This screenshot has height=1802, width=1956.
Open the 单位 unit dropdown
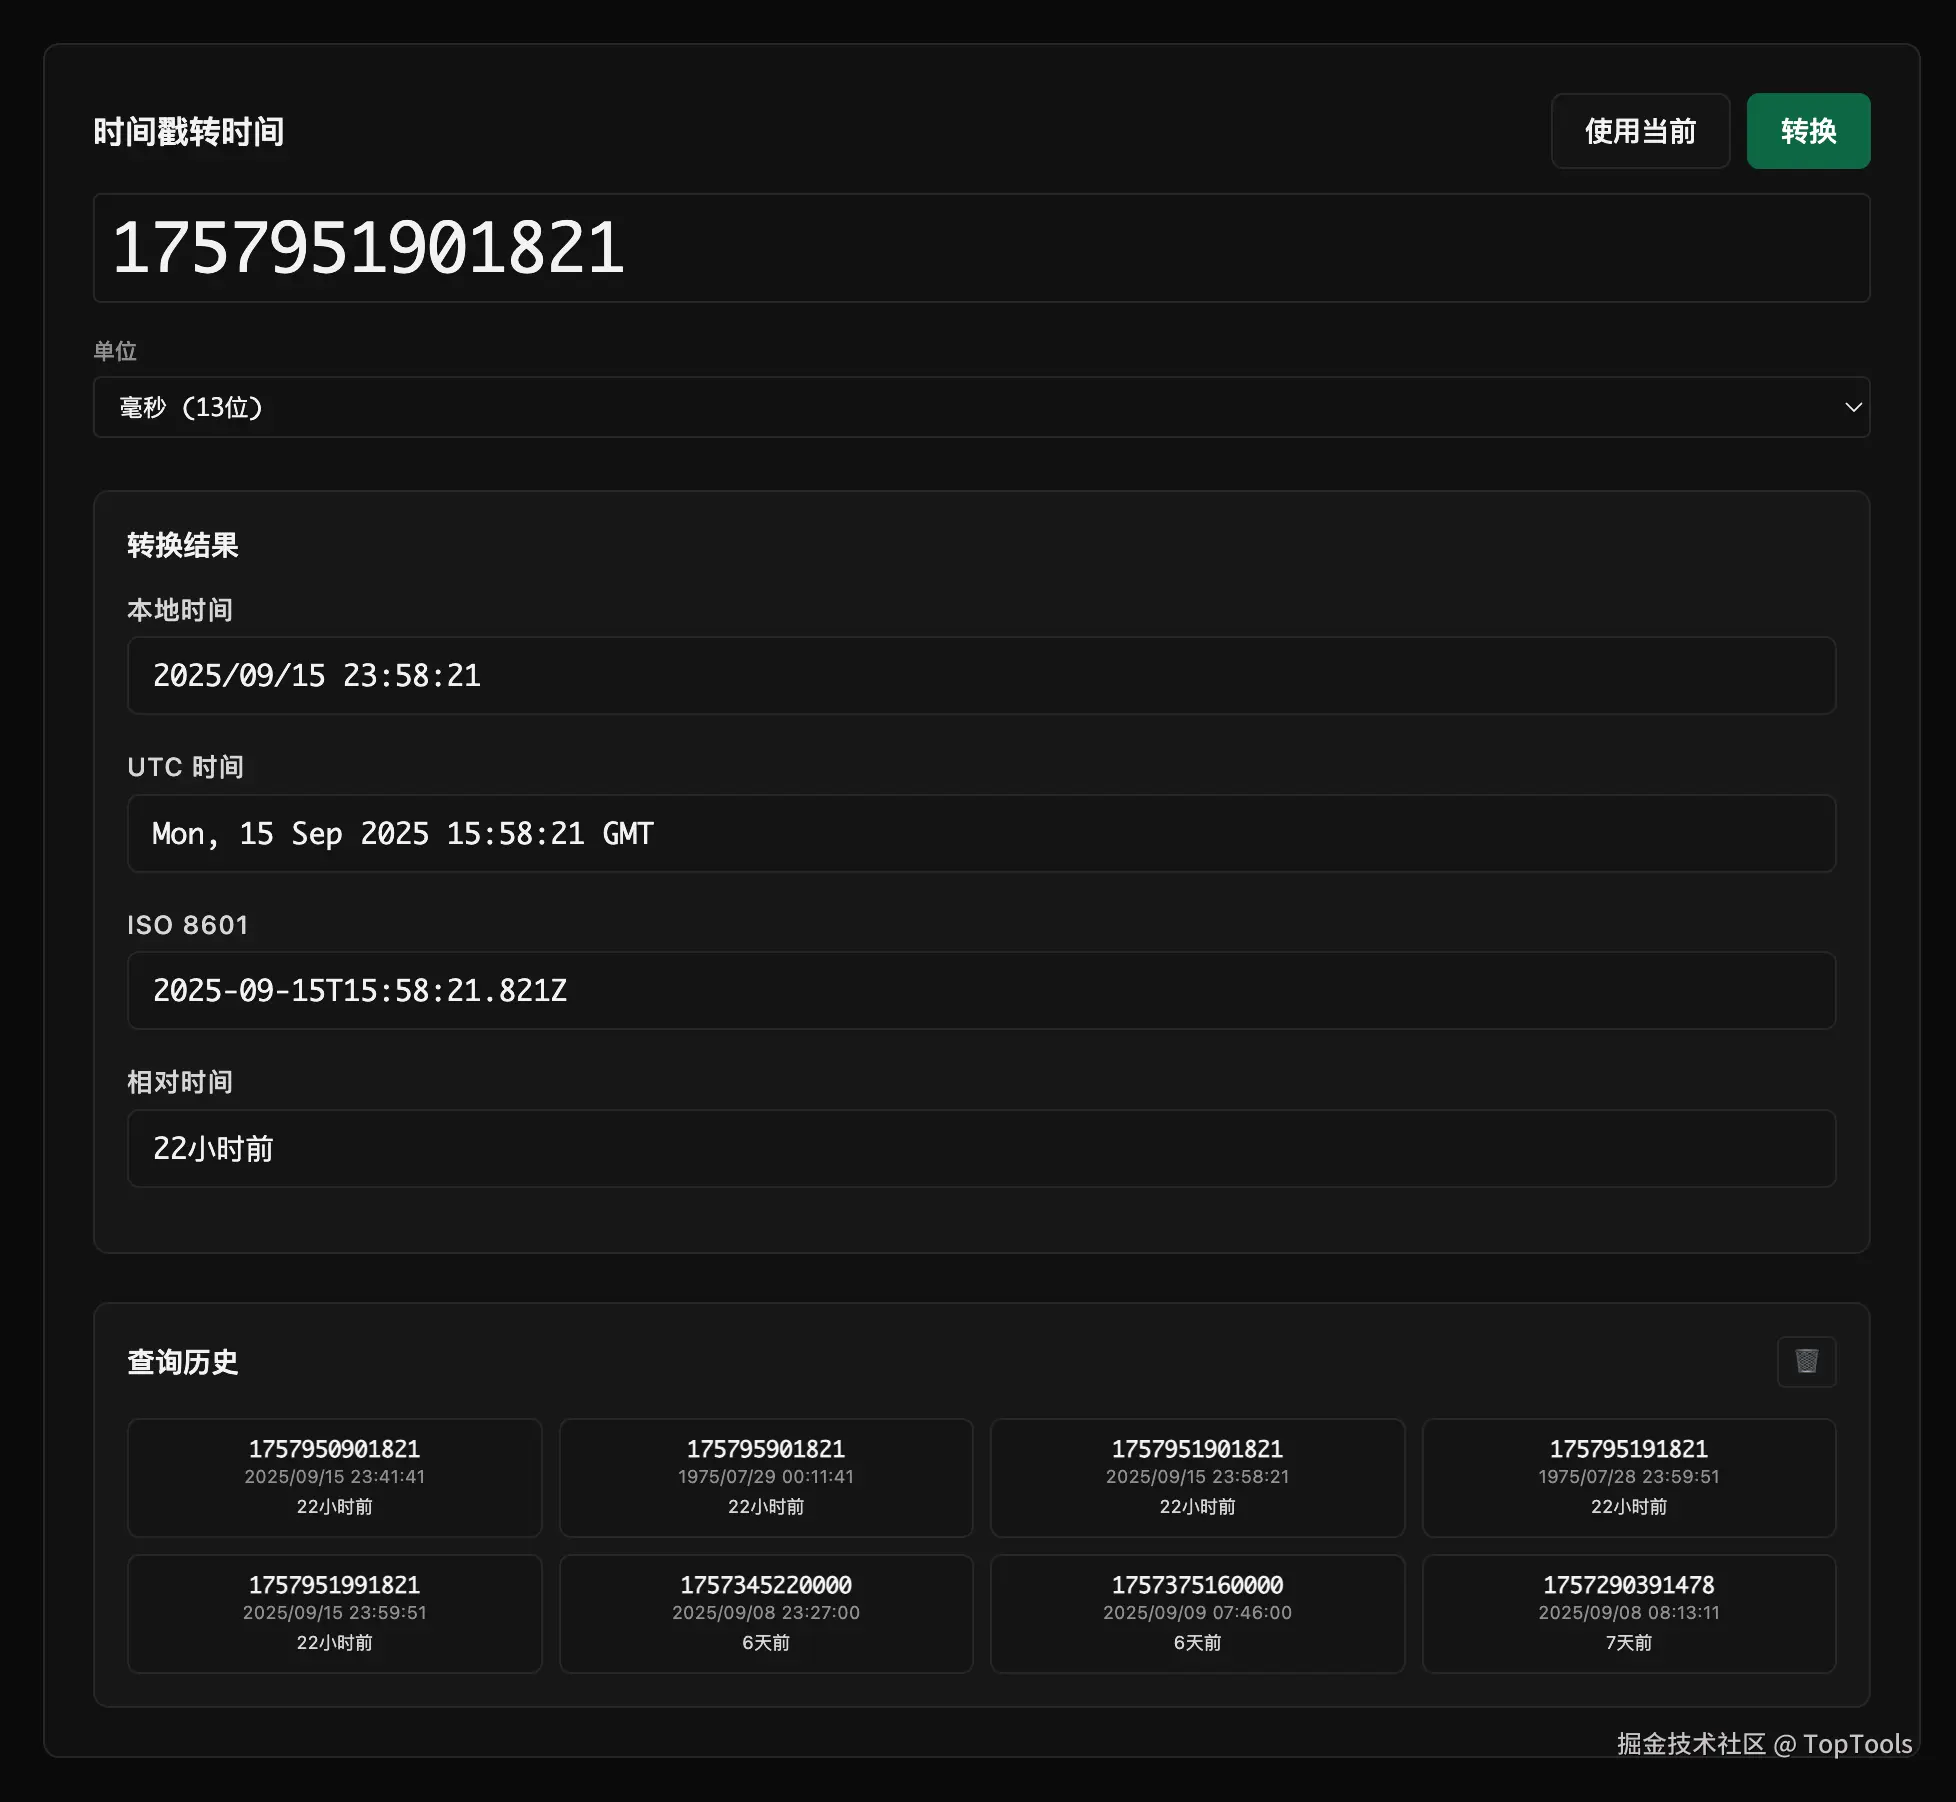(978, 407)
